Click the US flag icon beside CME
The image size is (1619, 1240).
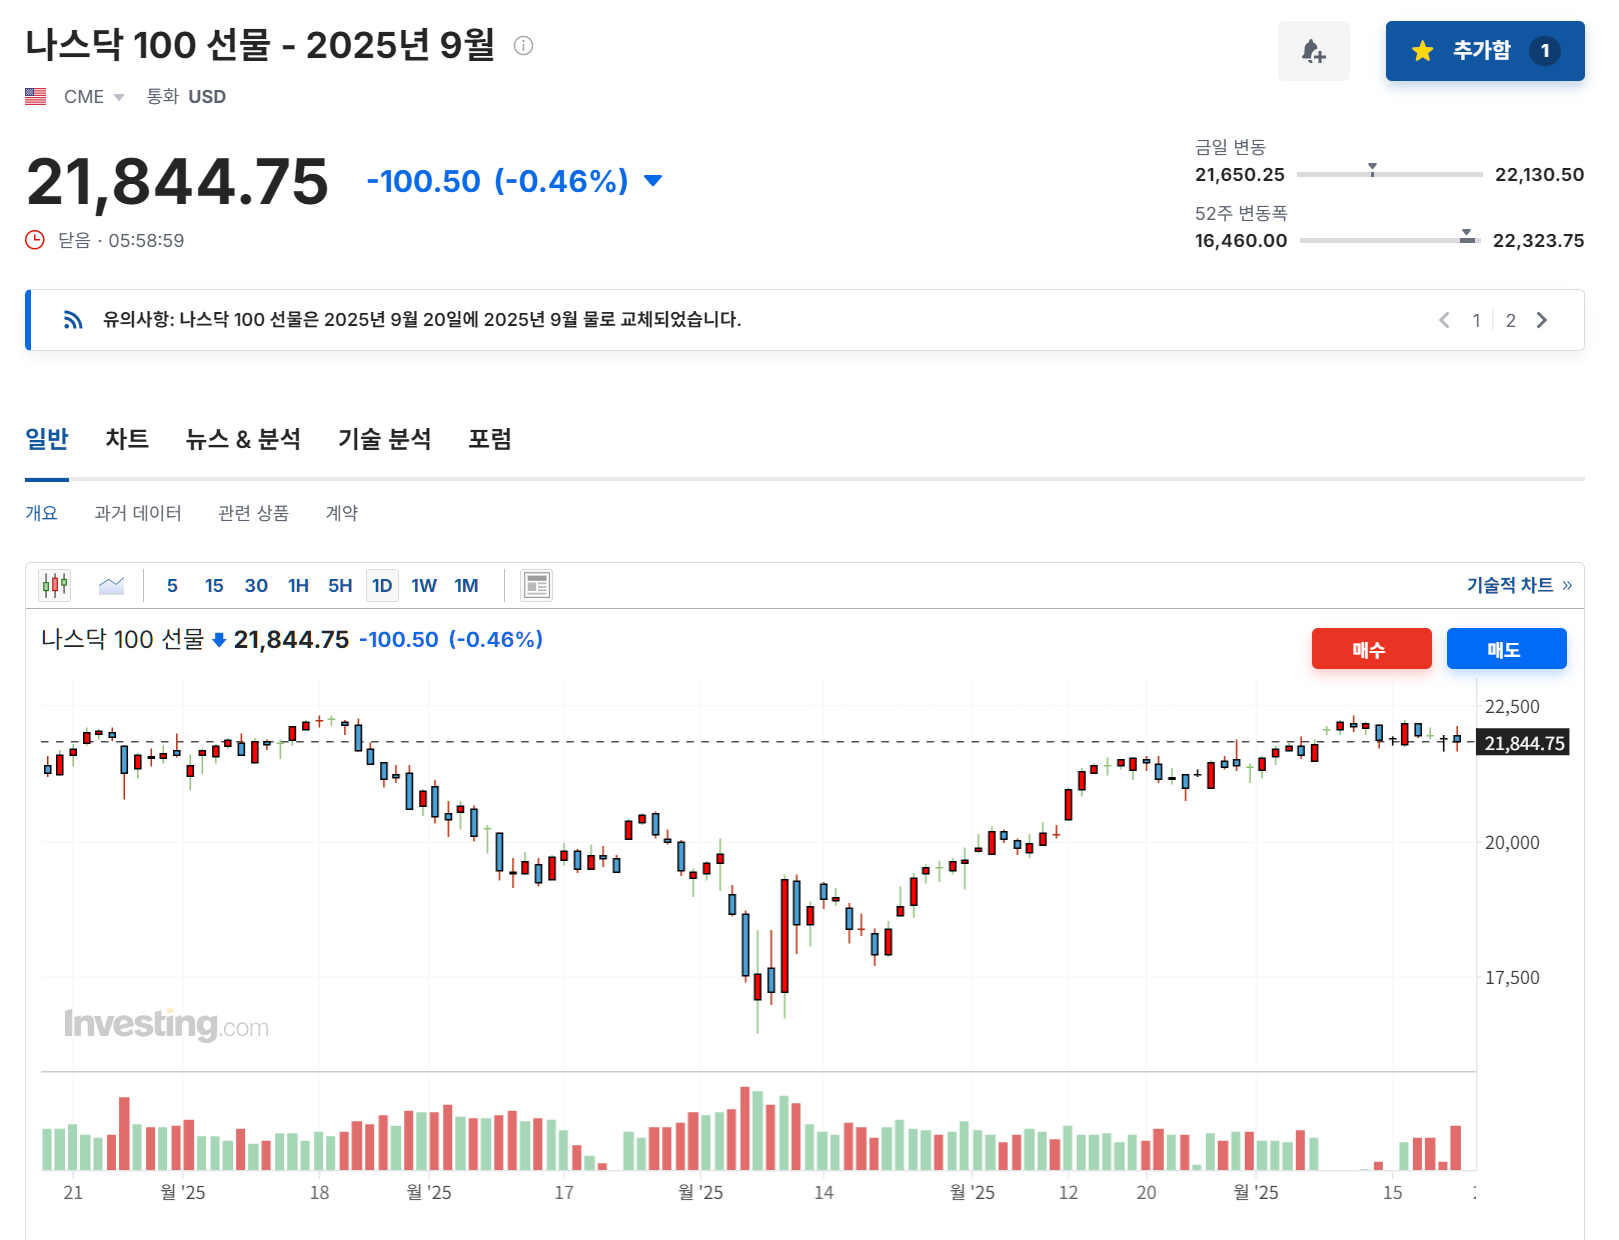point(35,96)
